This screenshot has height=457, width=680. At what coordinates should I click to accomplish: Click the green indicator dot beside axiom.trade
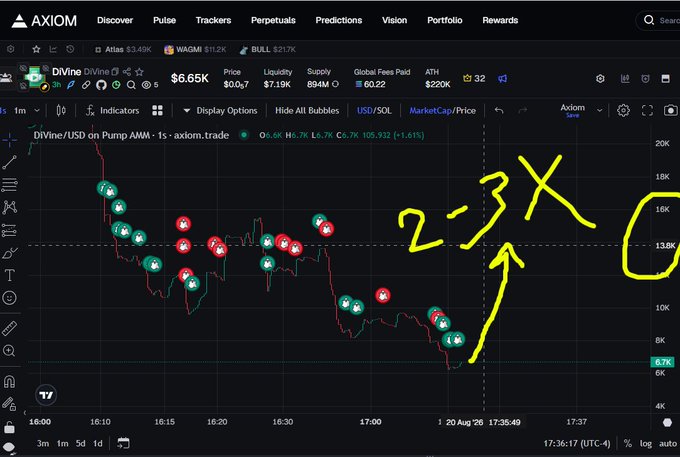(x=244, y=135)
